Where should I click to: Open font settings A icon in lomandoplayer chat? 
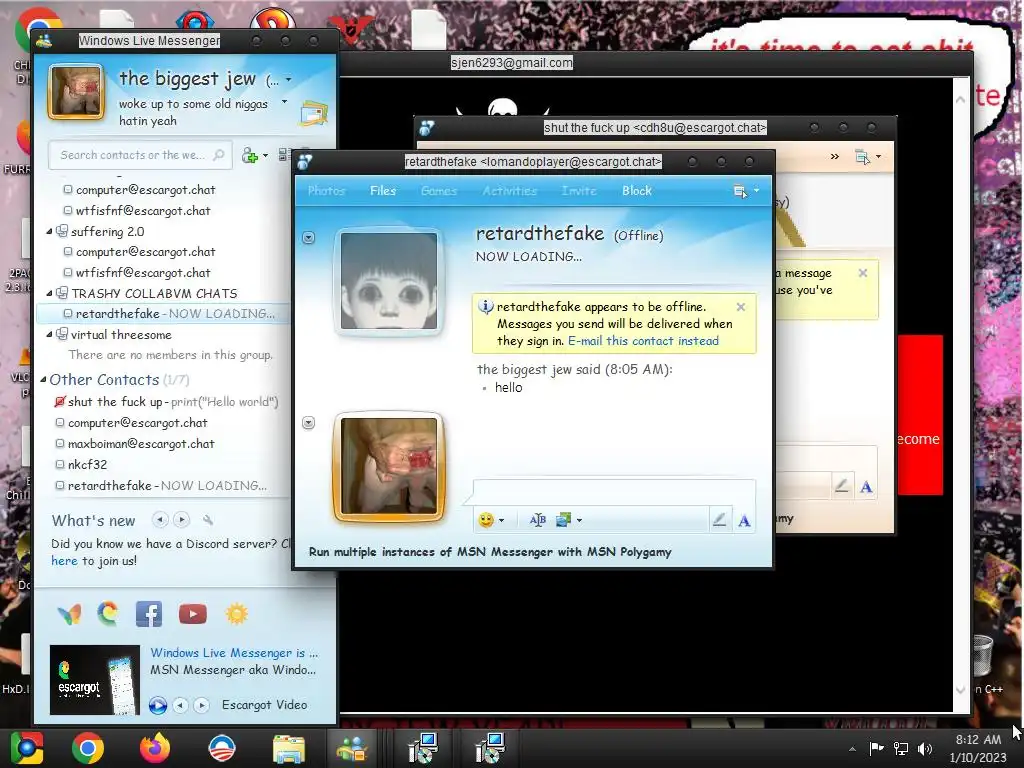pyautogui.click(x=744, y=520)
